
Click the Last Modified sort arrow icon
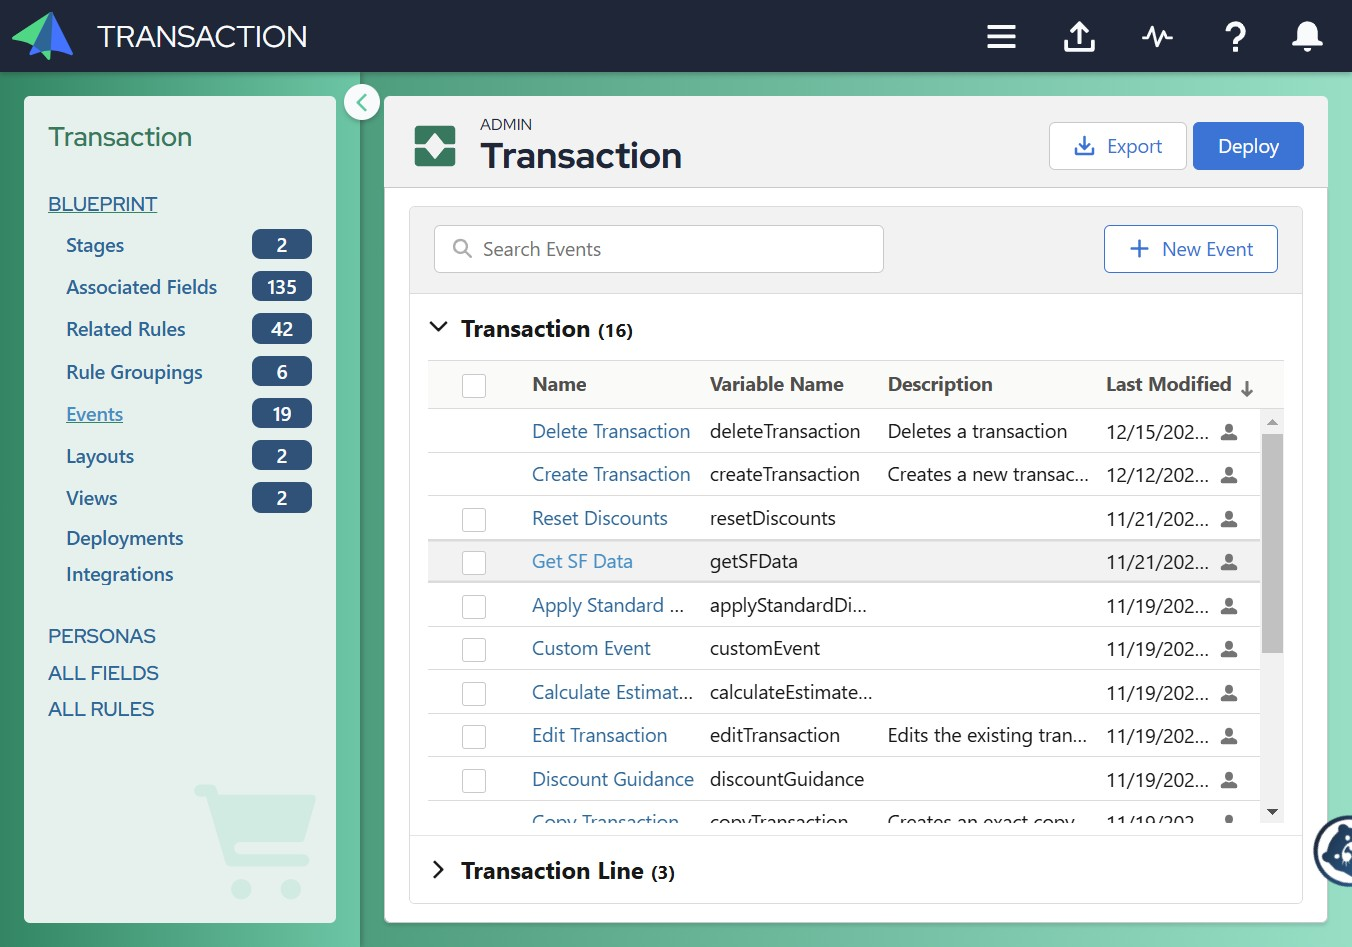coord(1247,388)
